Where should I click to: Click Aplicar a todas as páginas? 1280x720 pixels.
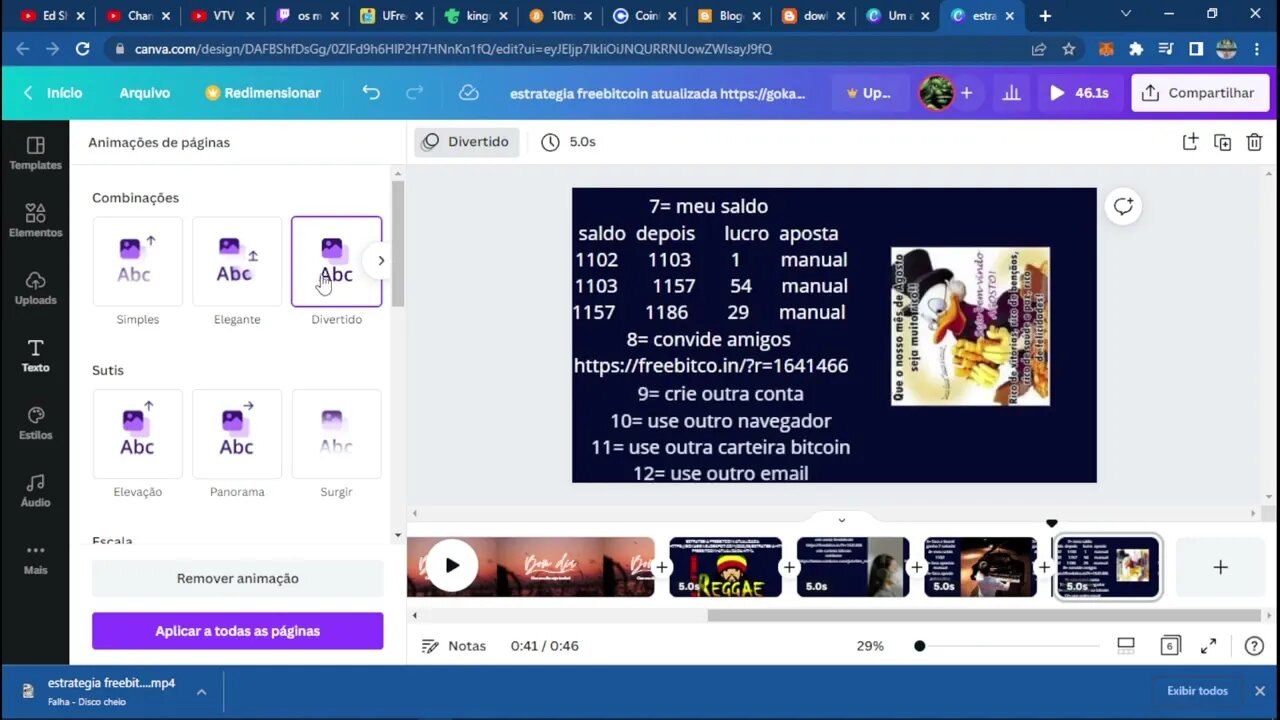(238, 631)
